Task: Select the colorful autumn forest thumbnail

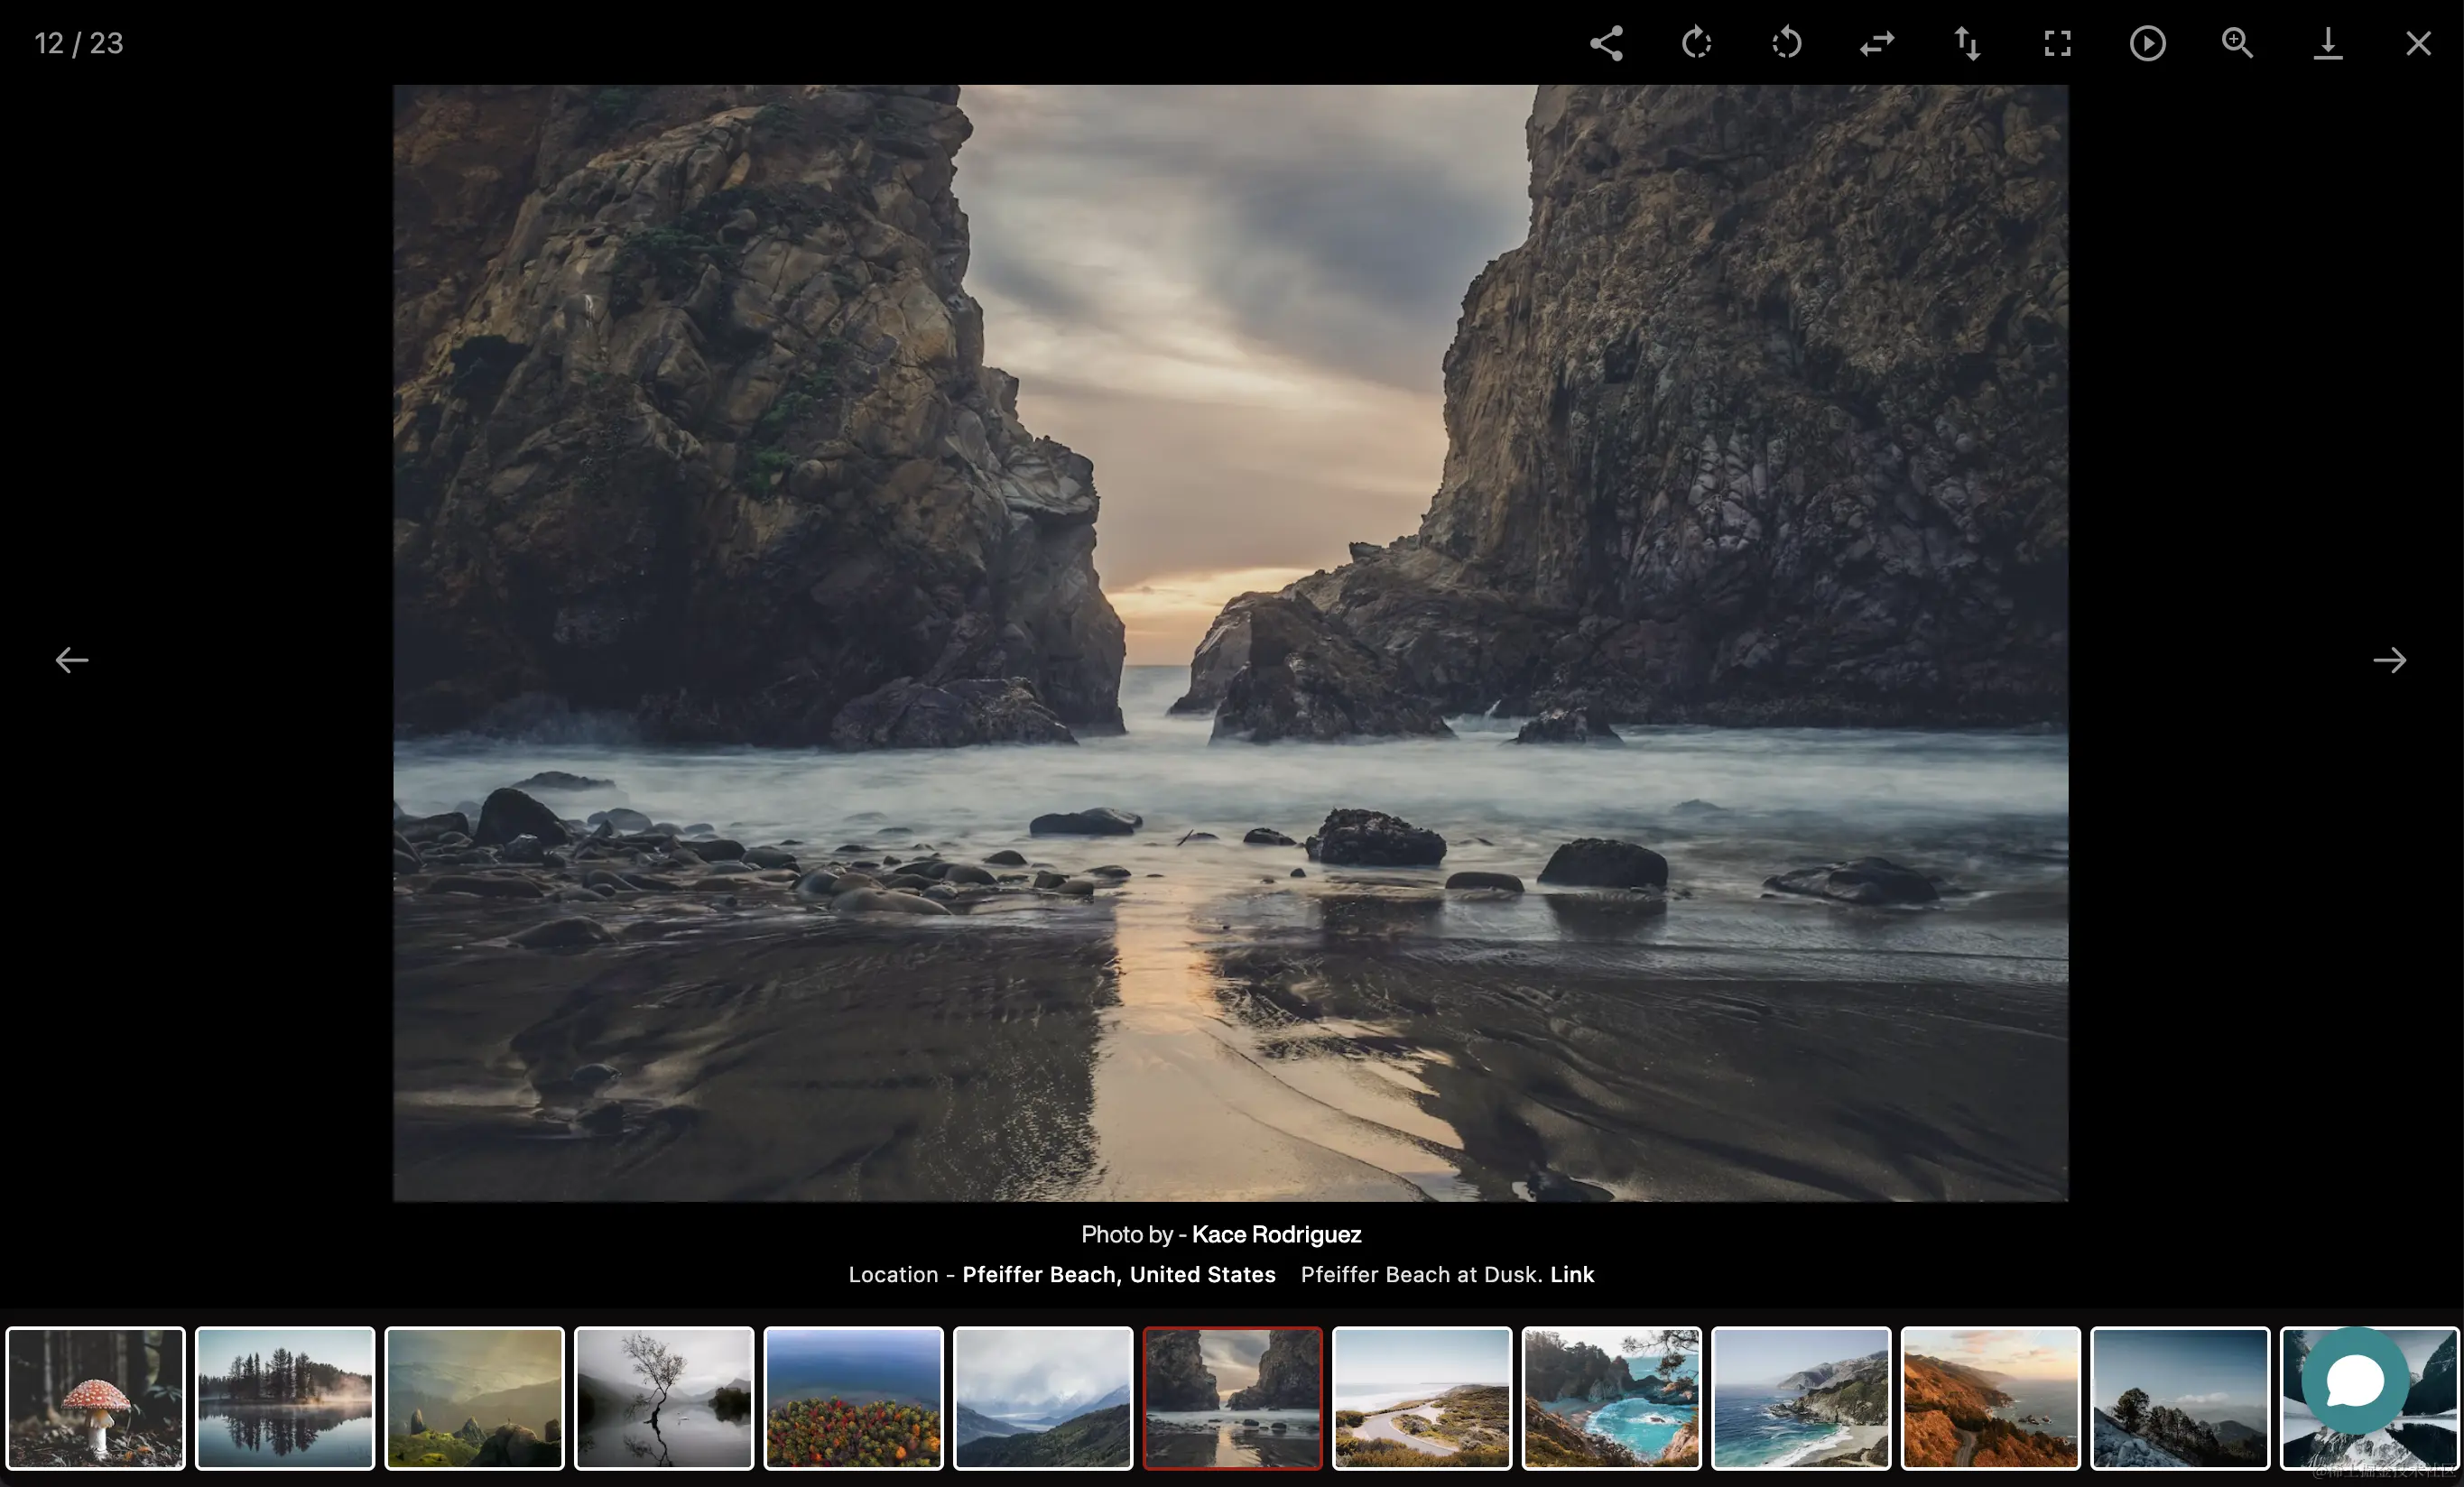Action: pyautogui.click(x=853, y=1398)
